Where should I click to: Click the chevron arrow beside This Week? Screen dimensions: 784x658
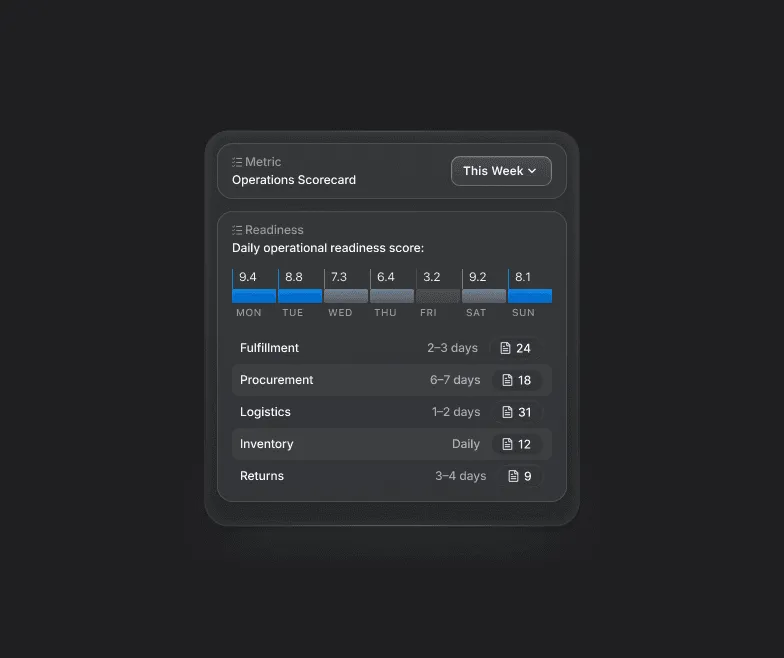click(532, 171)
